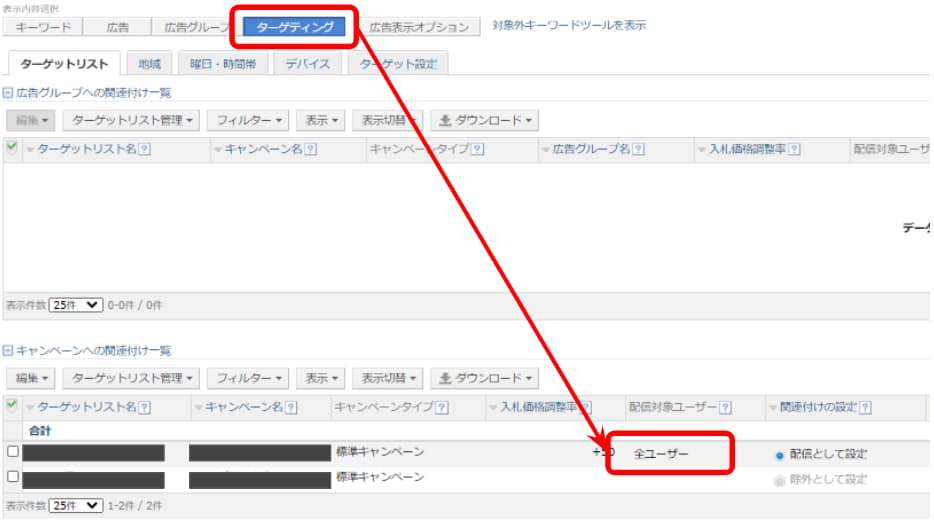Image resolution: width=934 pixels, height=523 pixels.
Task: Click the 全ユーザー cell in the first row
Action: (661, 454)
